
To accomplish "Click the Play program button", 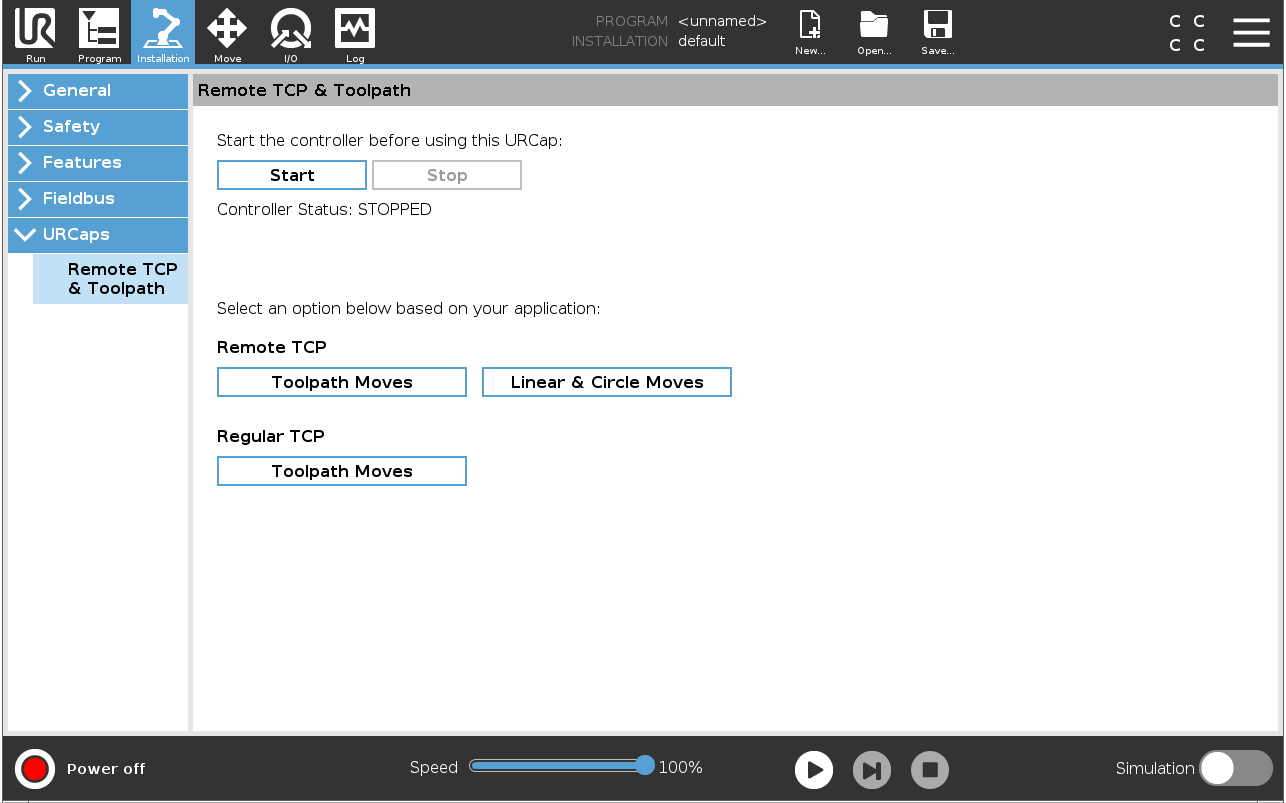I will 814,770.
